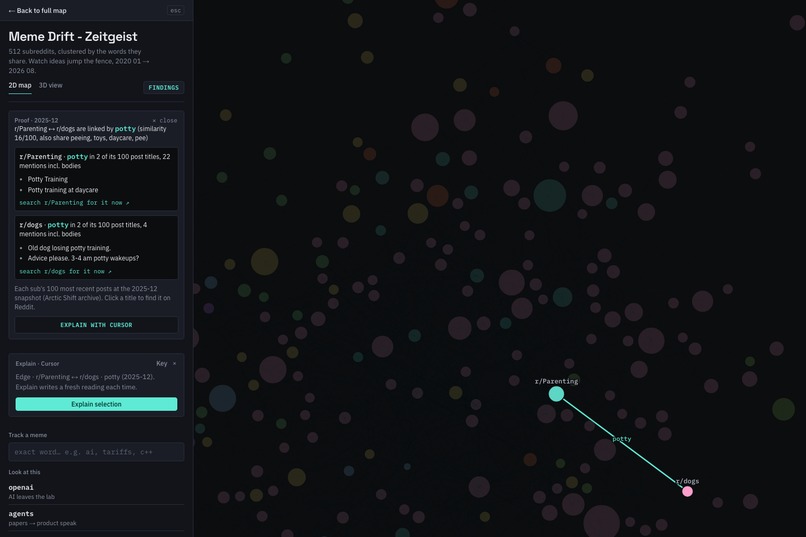Open the FINDINGS panel
The width and height of the screenshot is (806, 537).
click(163, 87)
